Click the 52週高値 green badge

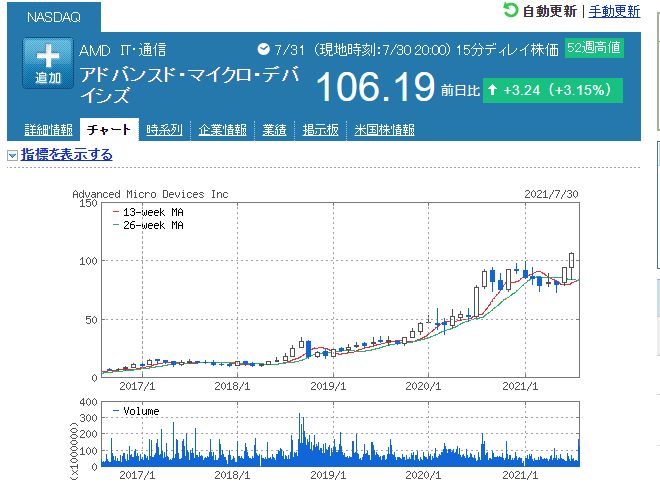point(594,48)
